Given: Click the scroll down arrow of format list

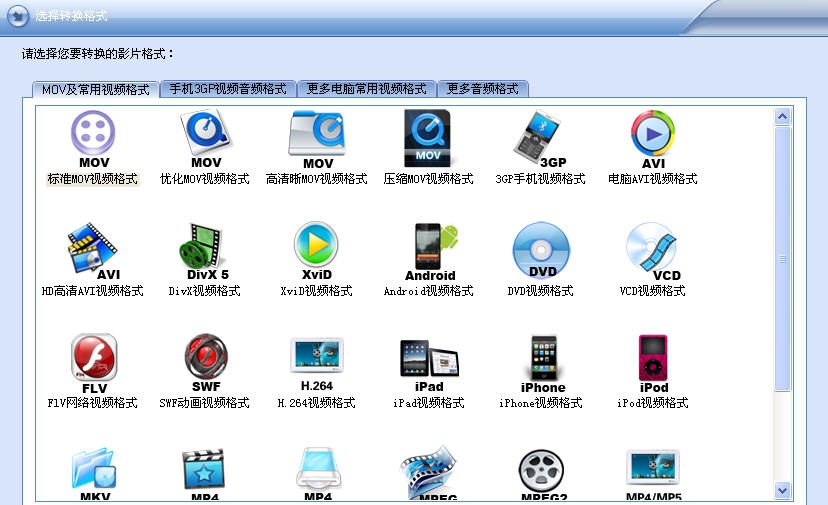Looking at the screenshot, I should (x=783, y=490).
